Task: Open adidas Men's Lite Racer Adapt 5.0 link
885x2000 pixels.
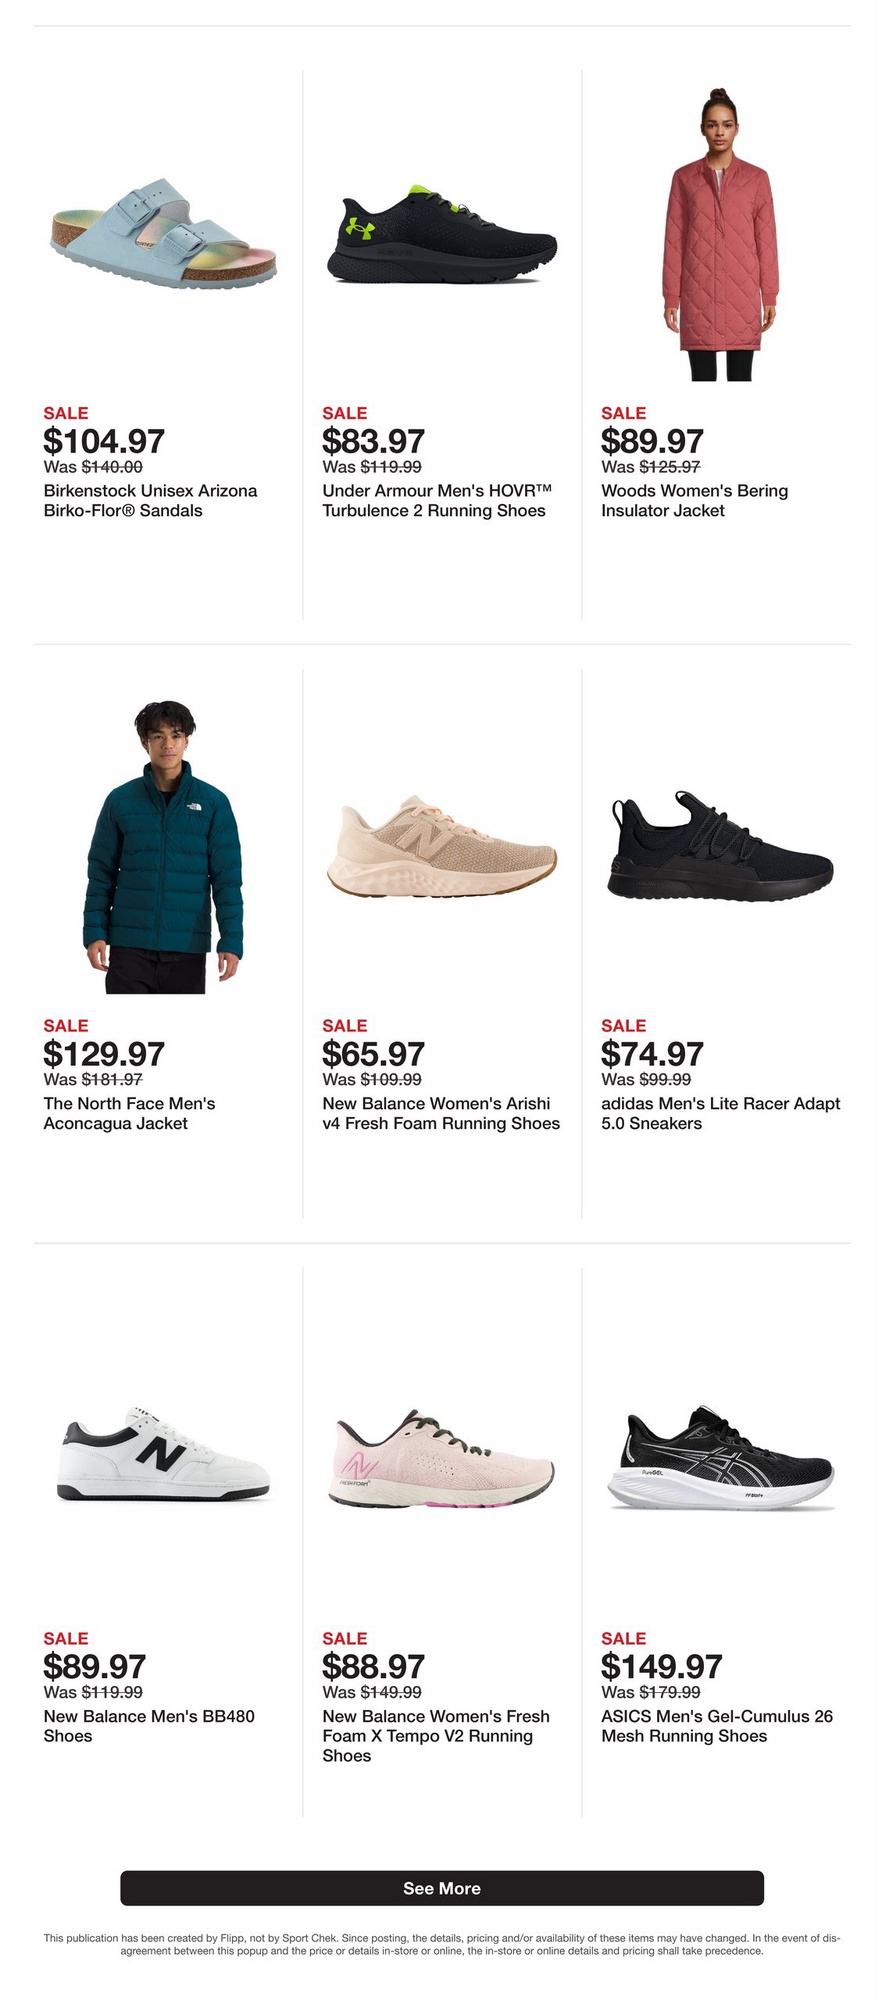Action: pos(721,1114)
